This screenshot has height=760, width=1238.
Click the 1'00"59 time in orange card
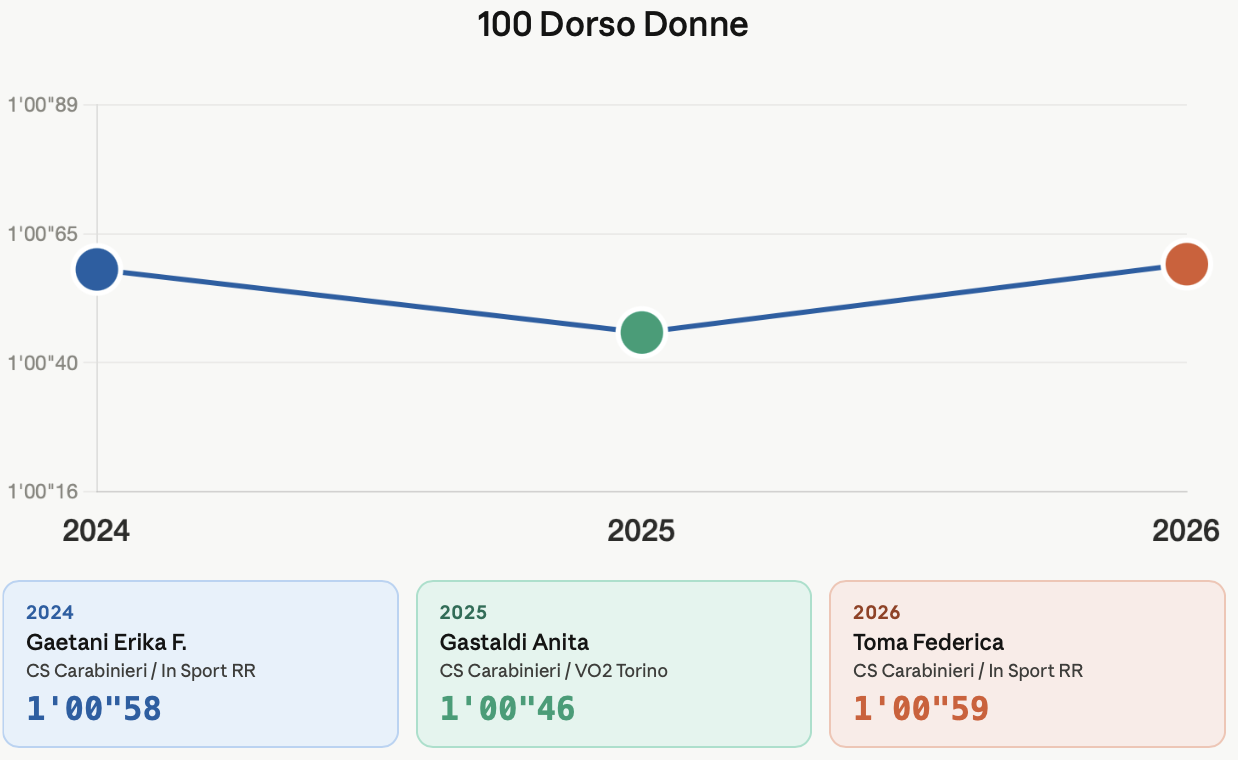[x=921, y=708]
